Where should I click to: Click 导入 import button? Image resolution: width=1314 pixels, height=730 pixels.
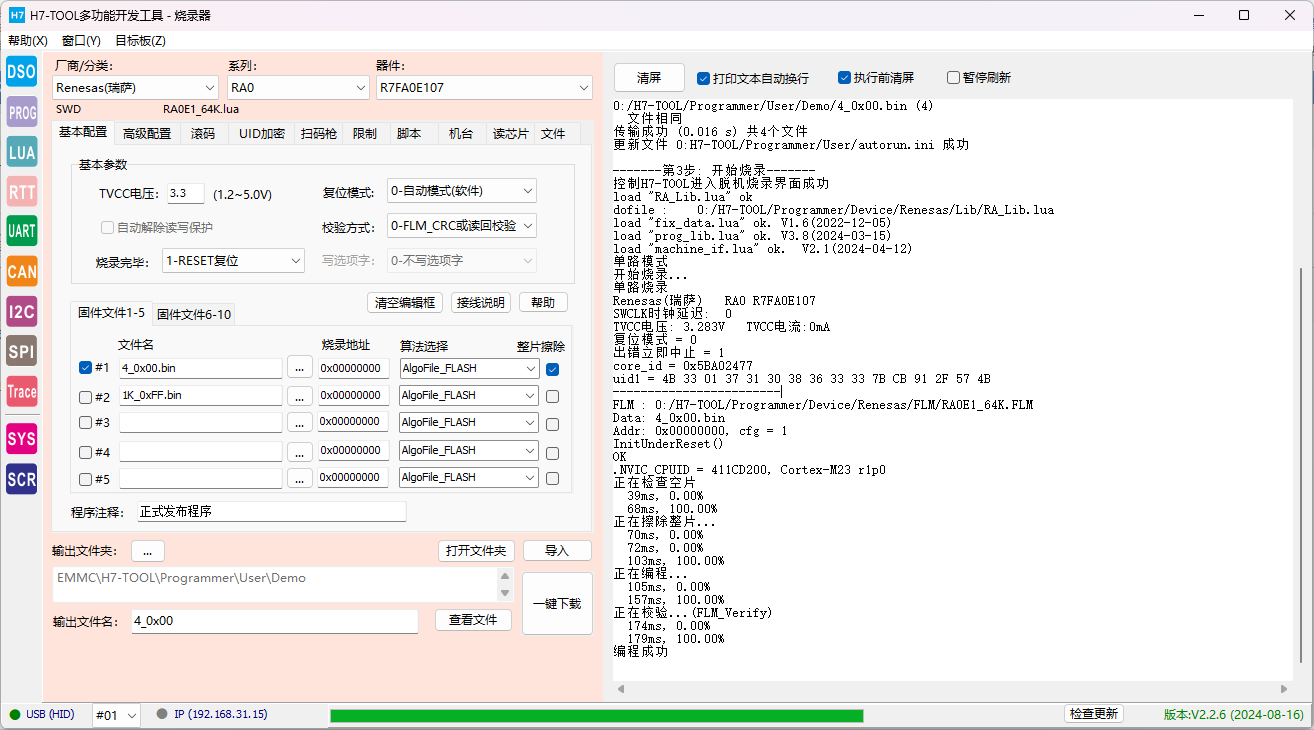click(x=557, y=551)
